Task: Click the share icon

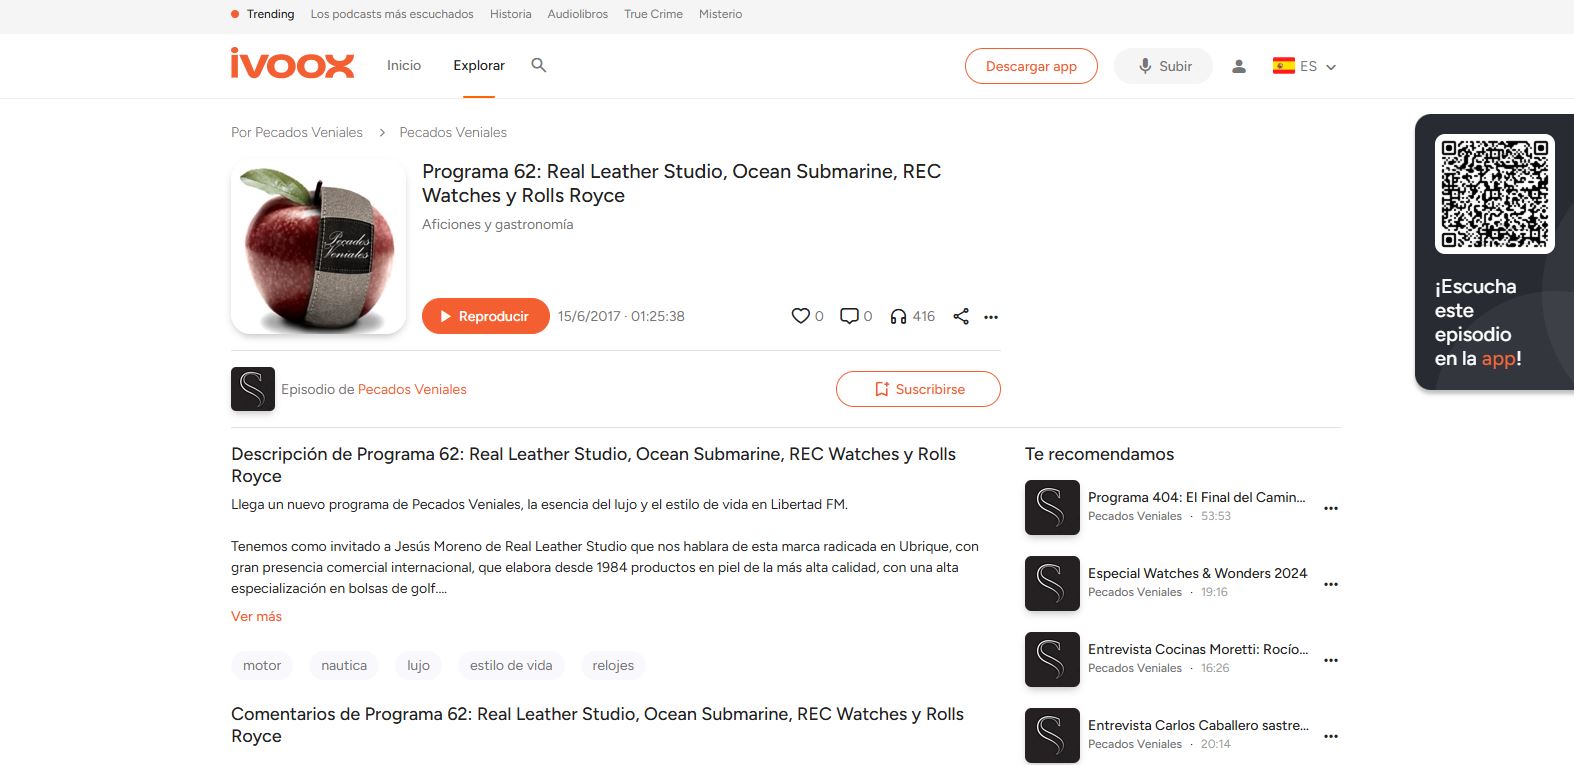Action: coord(961,316)
